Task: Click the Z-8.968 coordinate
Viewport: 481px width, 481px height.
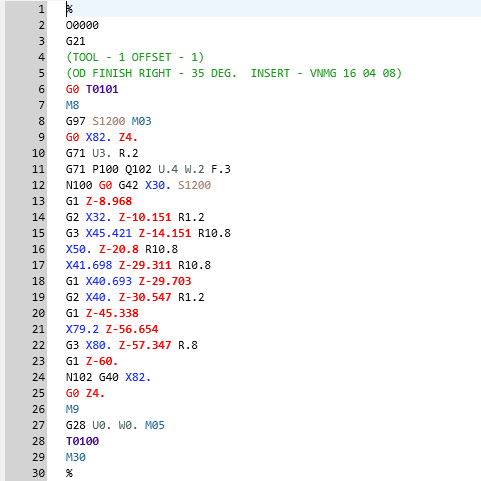Action: pos(109,201)
